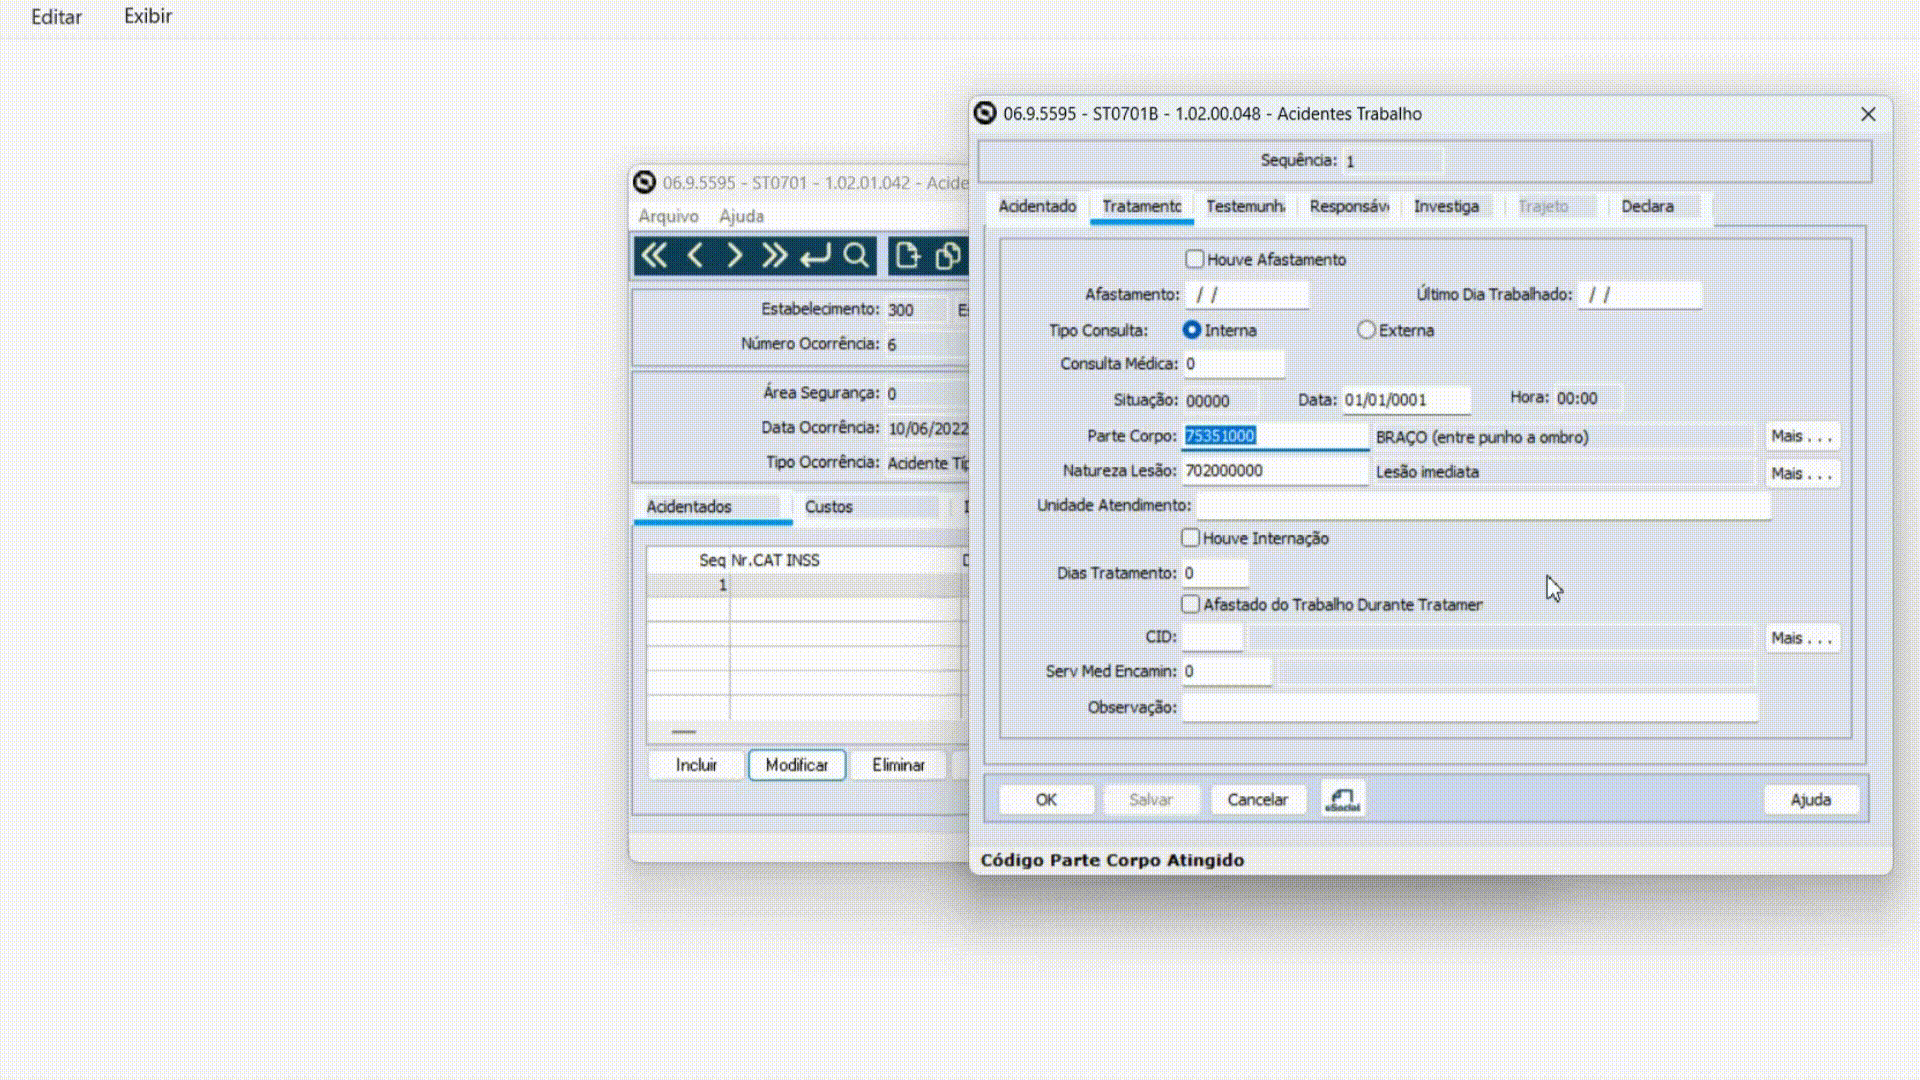The height and width of the screenshot is (1080, 1920).
Task: Switch to Investiga tab
Action: click(x=1446, y=206)
